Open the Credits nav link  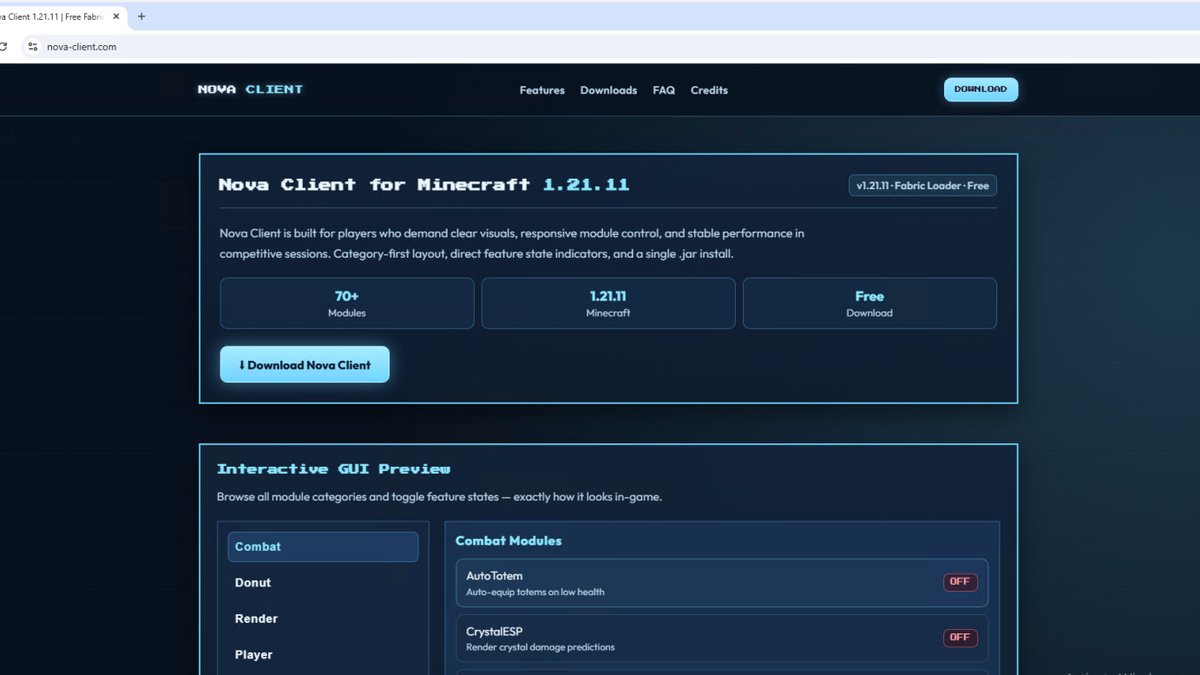[x=709, y=90]
